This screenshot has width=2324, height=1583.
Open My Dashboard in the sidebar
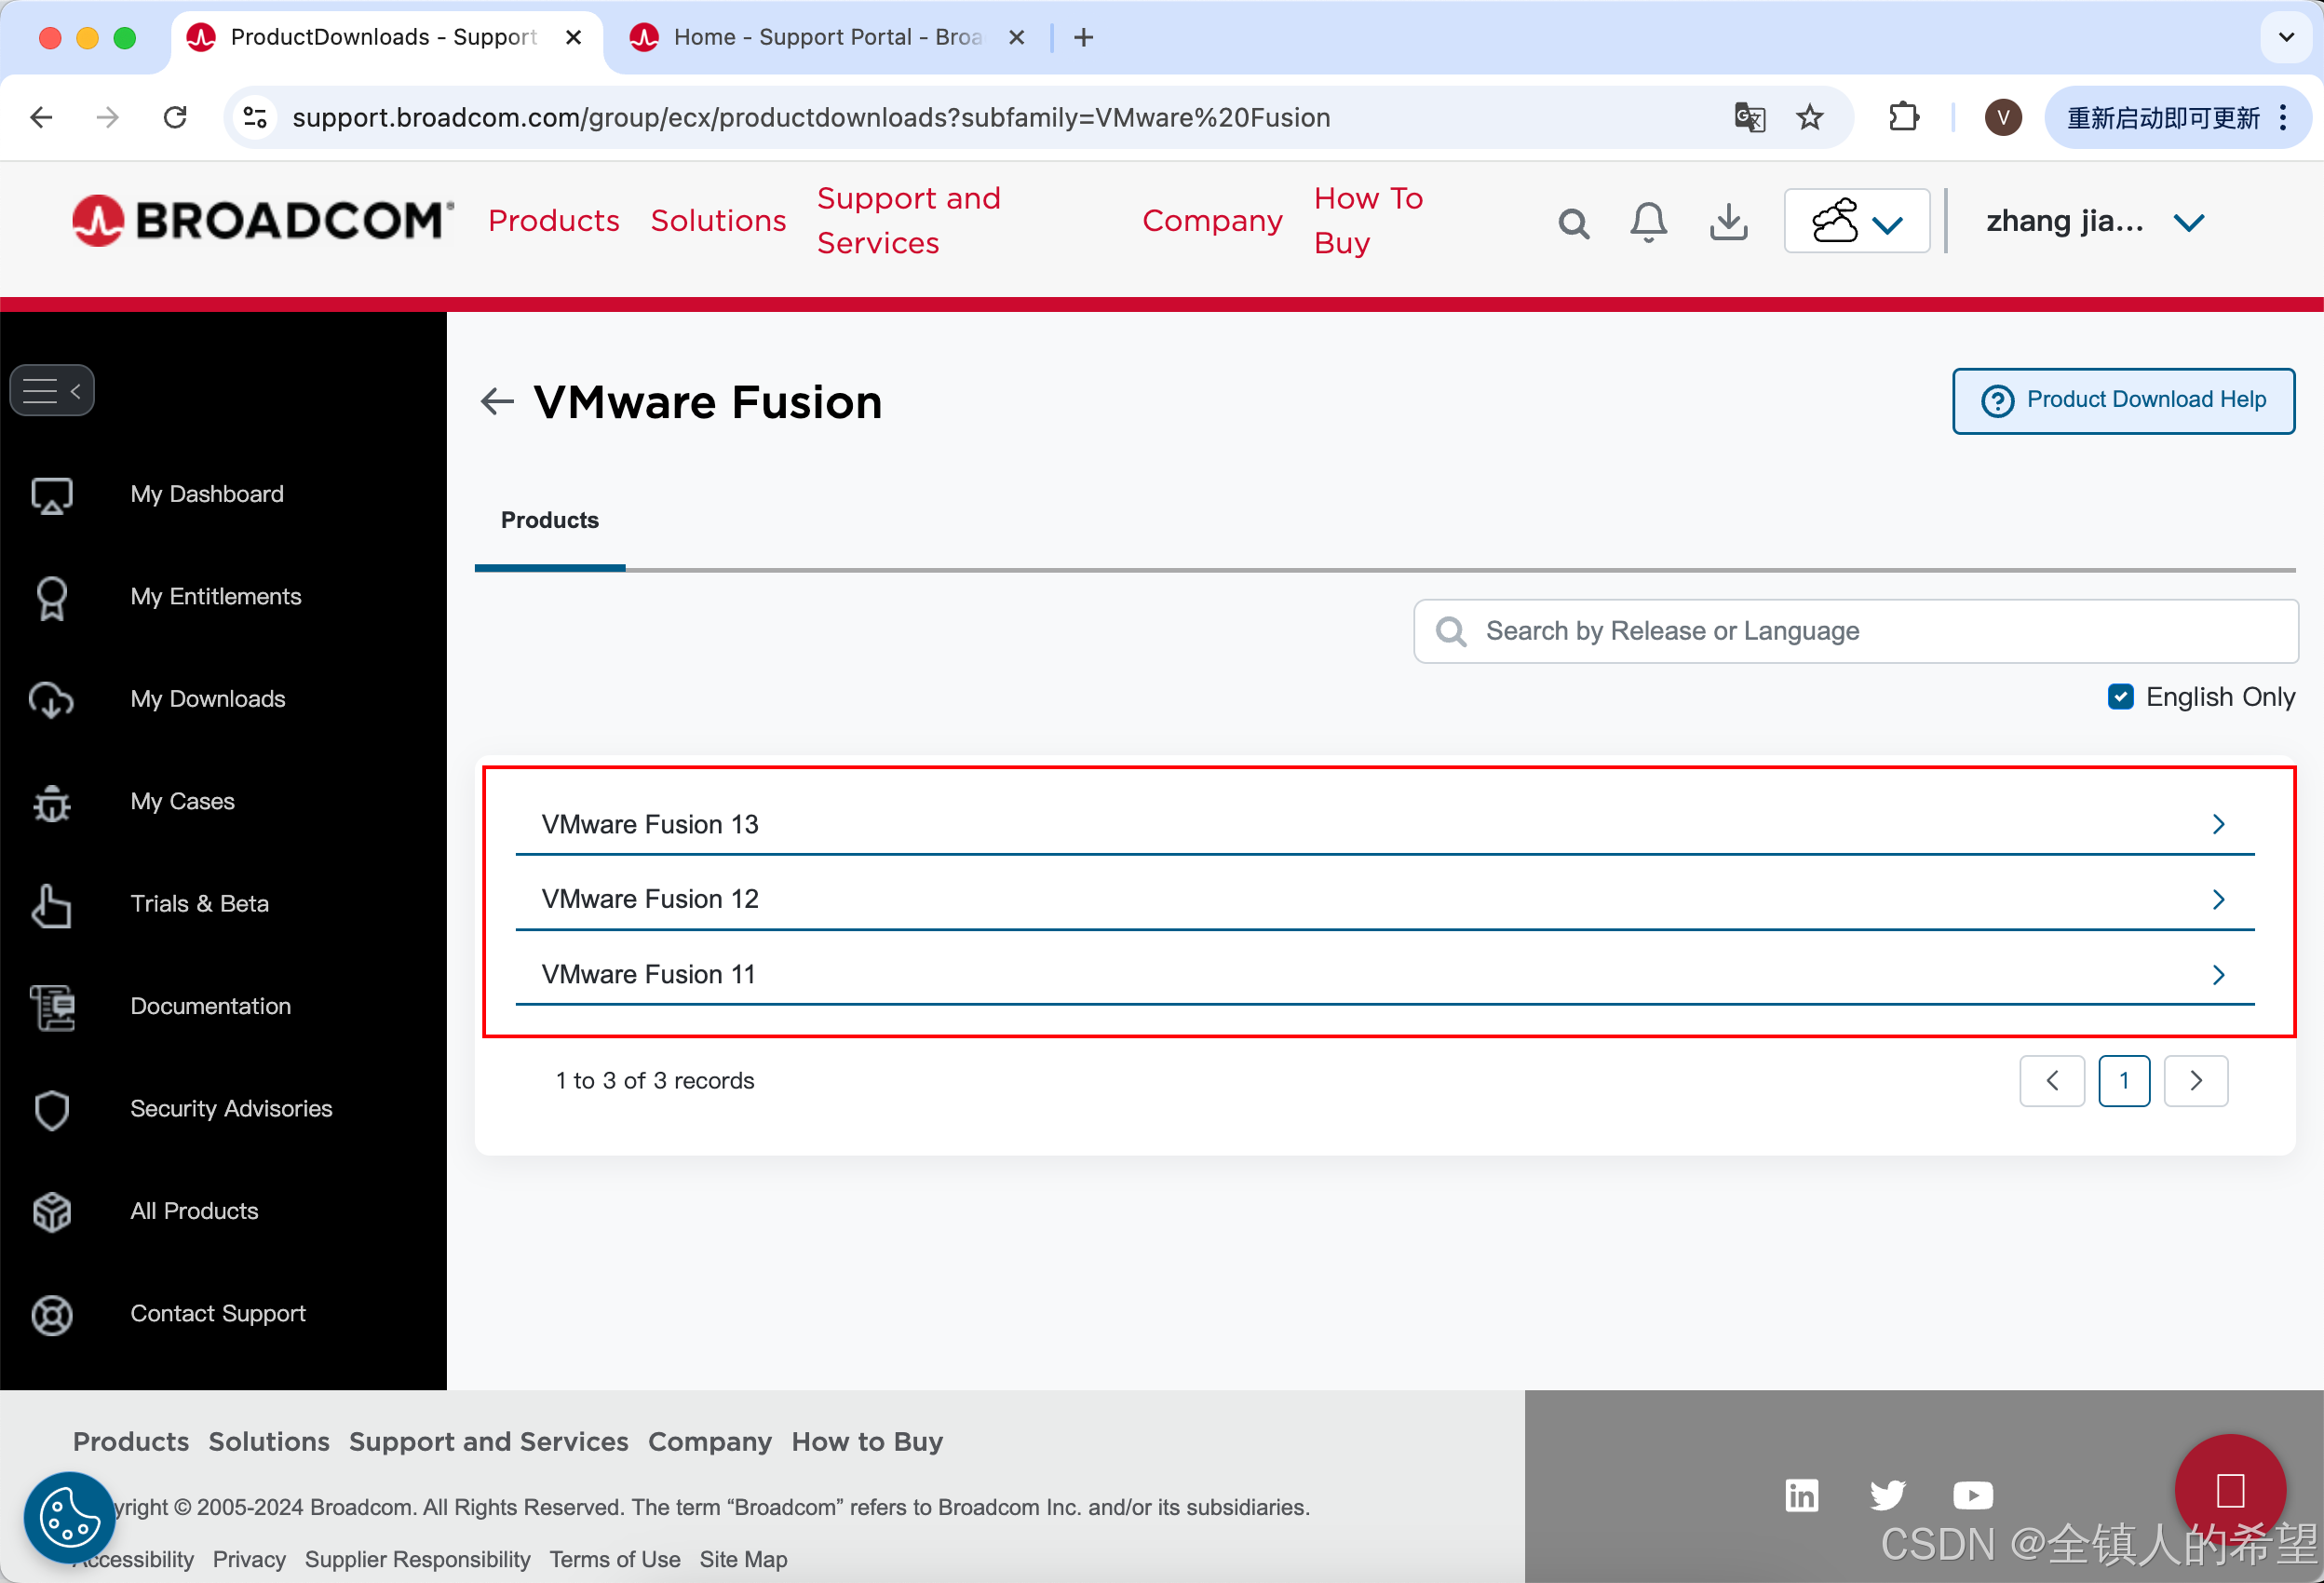click(207, 494)
